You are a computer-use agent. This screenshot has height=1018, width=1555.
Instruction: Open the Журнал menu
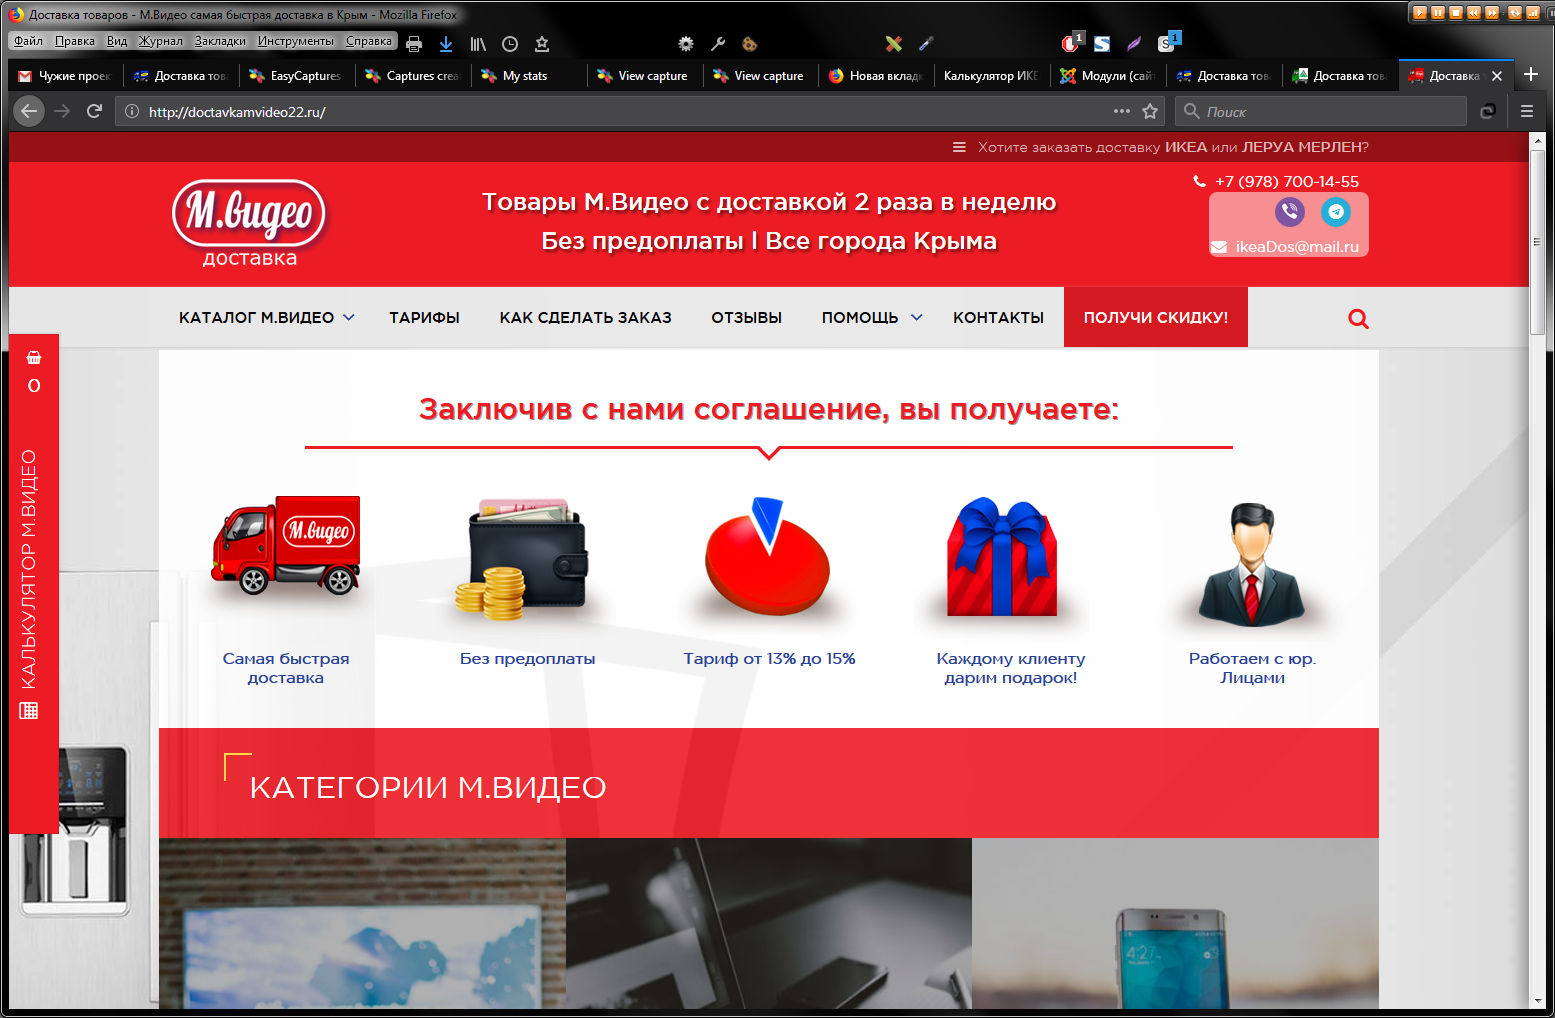pyautogui.click(x=161, y=41)
